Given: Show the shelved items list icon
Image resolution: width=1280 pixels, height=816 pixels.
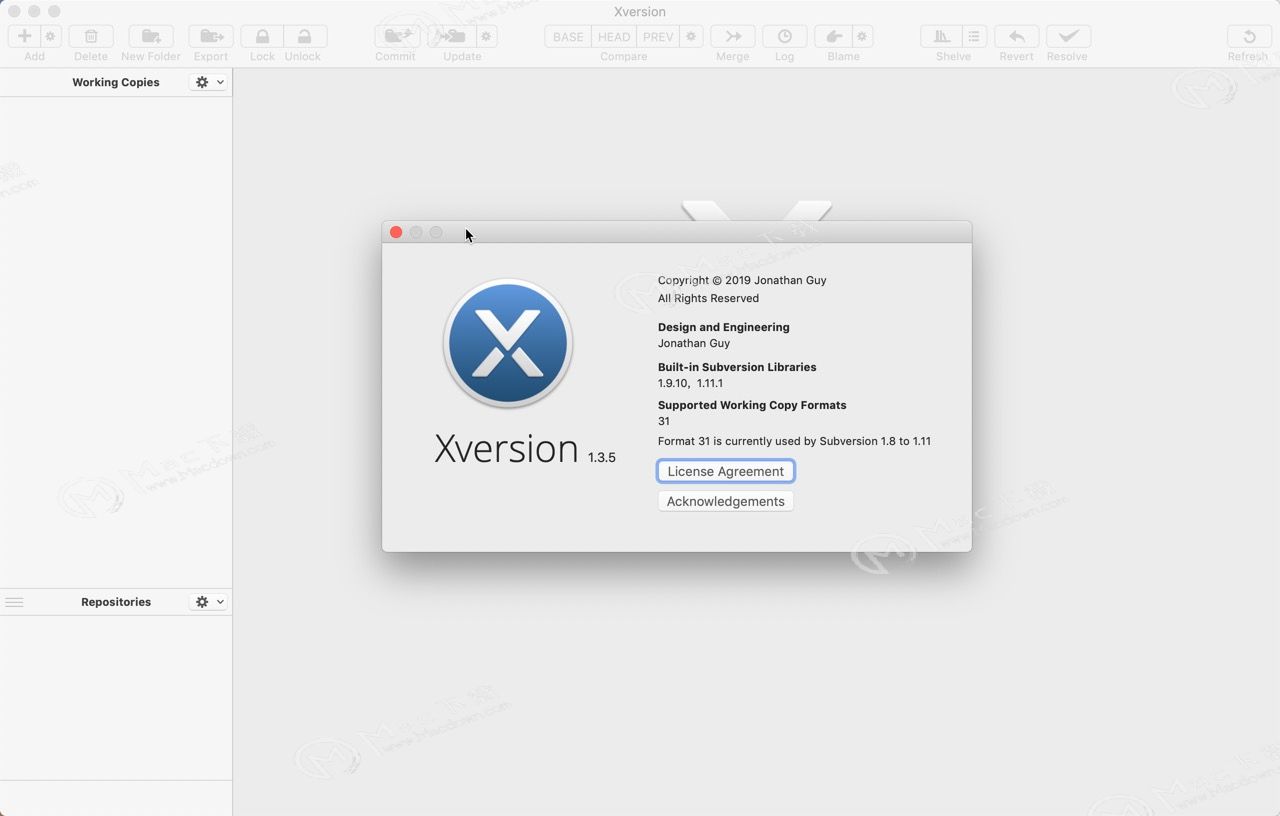Looking at the screenshot, I should (974, 36).
